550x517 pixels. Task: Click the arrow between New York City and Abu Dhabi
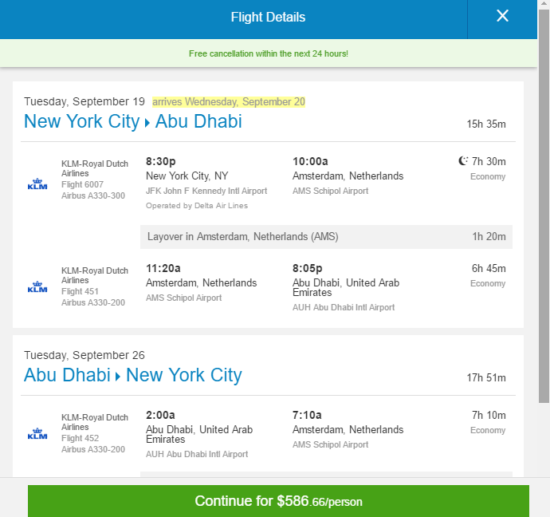[x=147, y=123]
